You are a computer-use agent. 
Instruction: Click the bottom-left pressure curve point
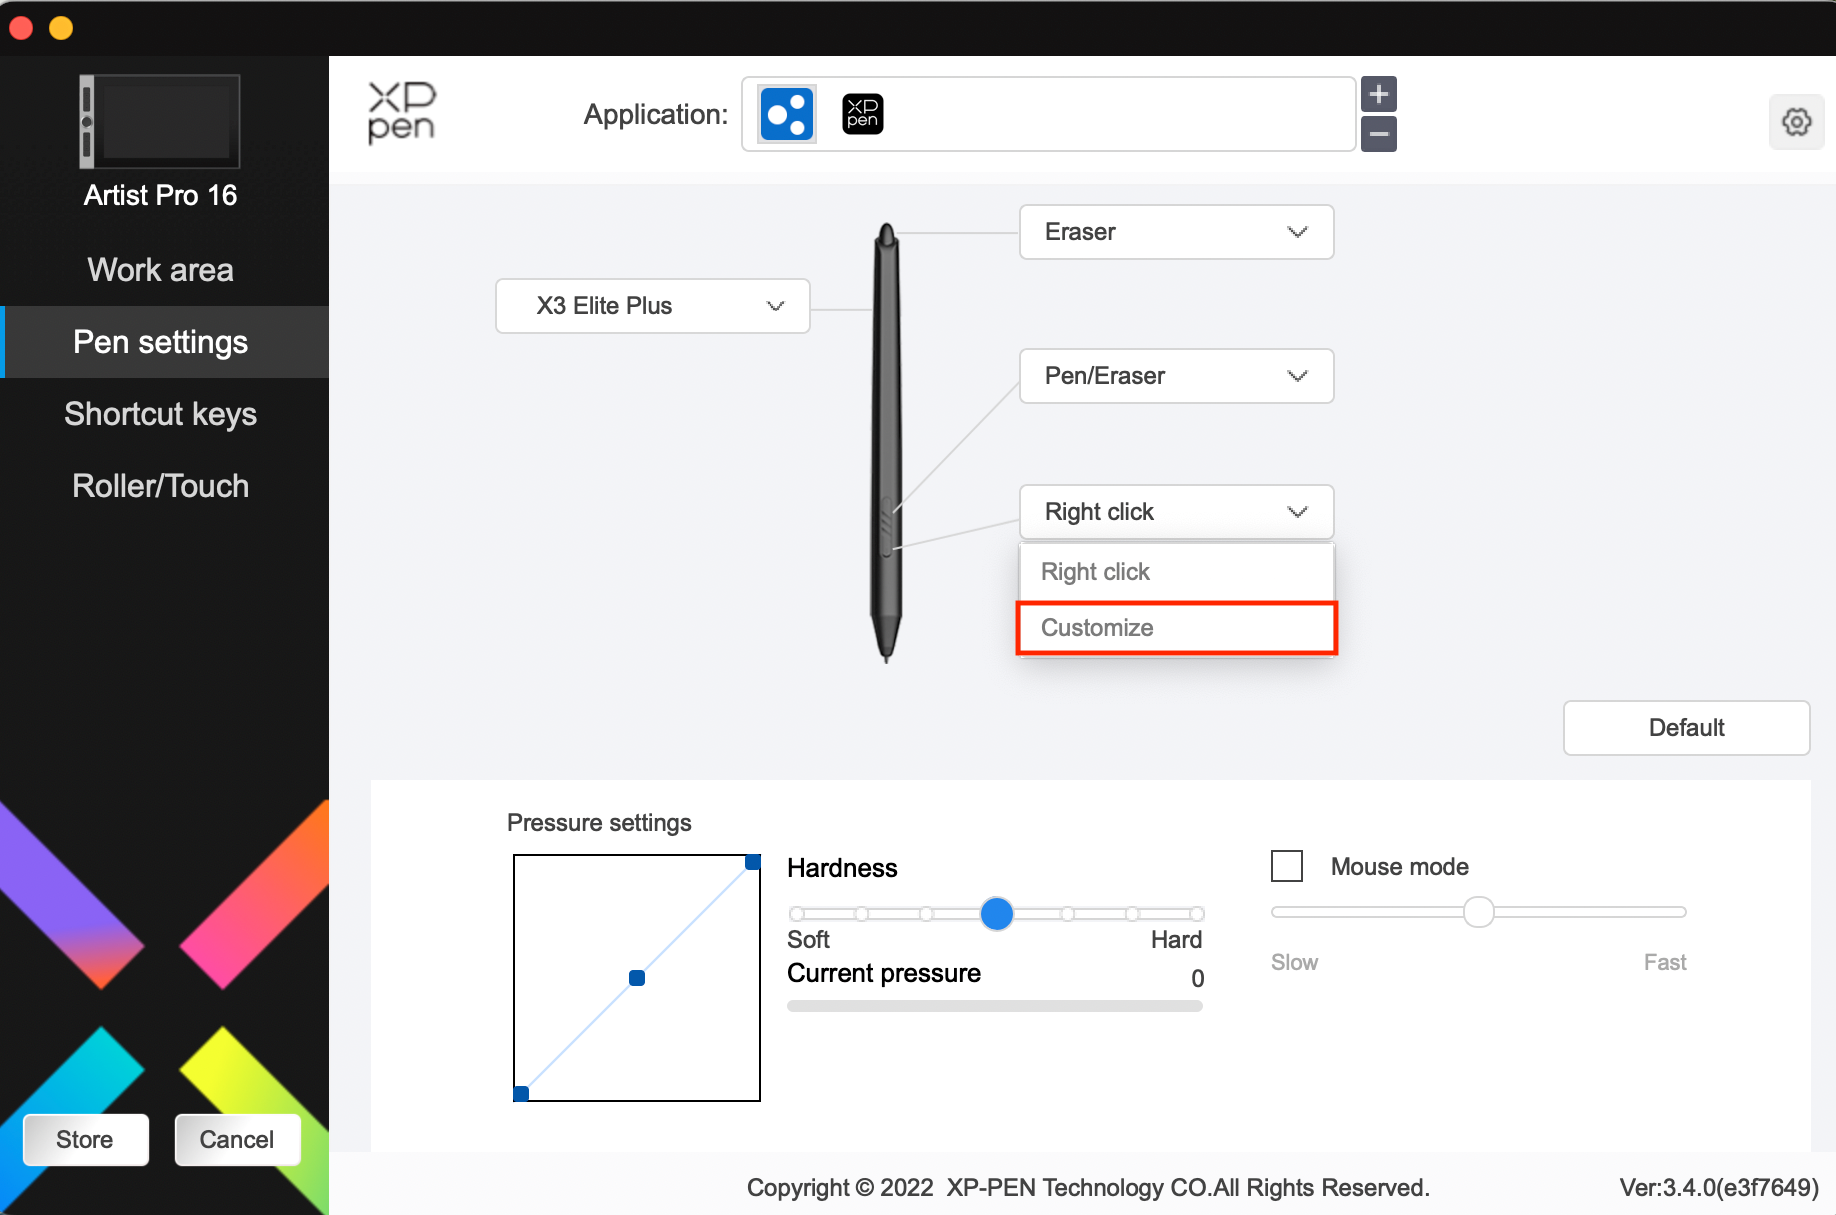click(521, 1094)
